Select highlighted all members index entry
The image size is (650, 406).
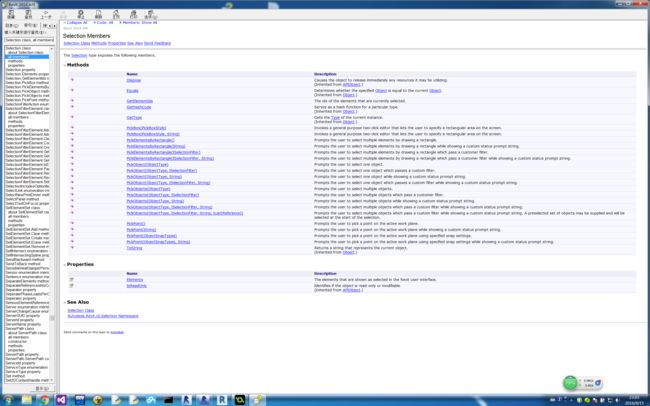pyautogui.click(x=27, y=57)
